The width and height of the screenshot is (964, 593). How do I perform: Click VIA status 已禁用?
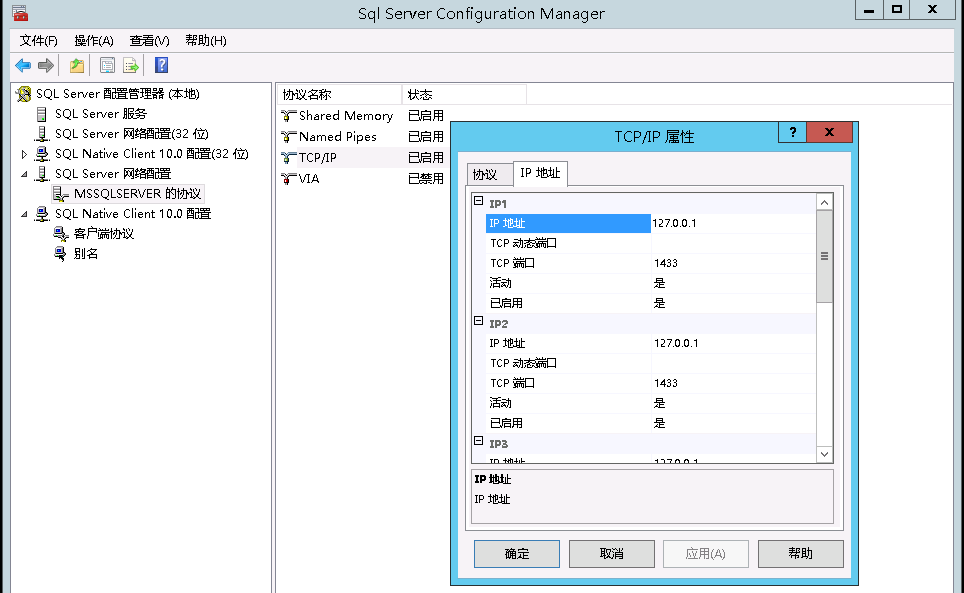[x=425, y=178]
